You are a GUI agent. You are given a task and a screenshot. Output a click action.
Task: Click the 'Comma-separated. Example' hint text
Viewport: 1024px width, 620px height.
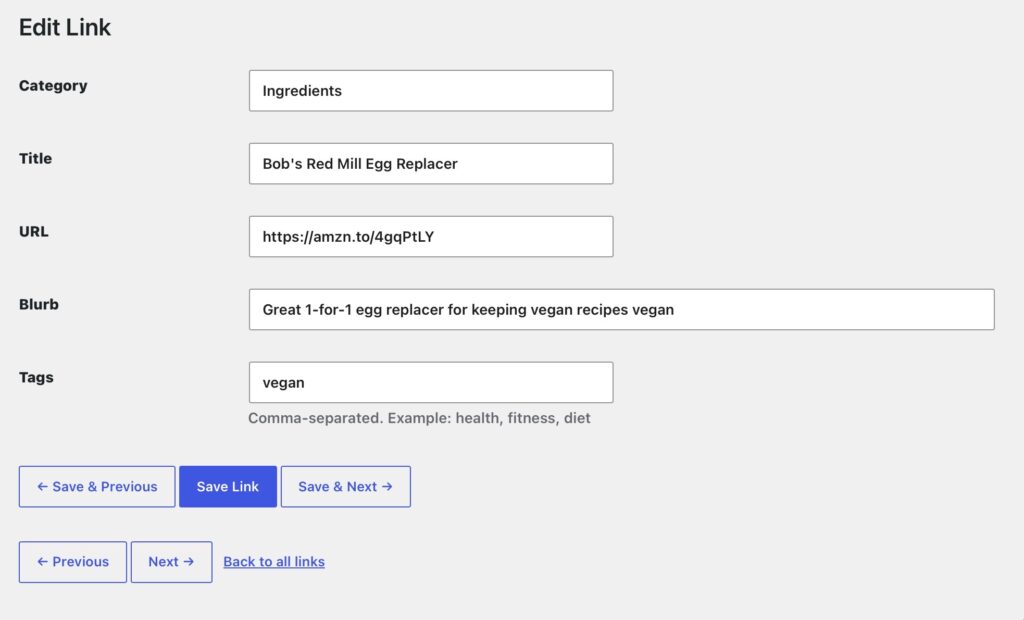tap(419, 418)
